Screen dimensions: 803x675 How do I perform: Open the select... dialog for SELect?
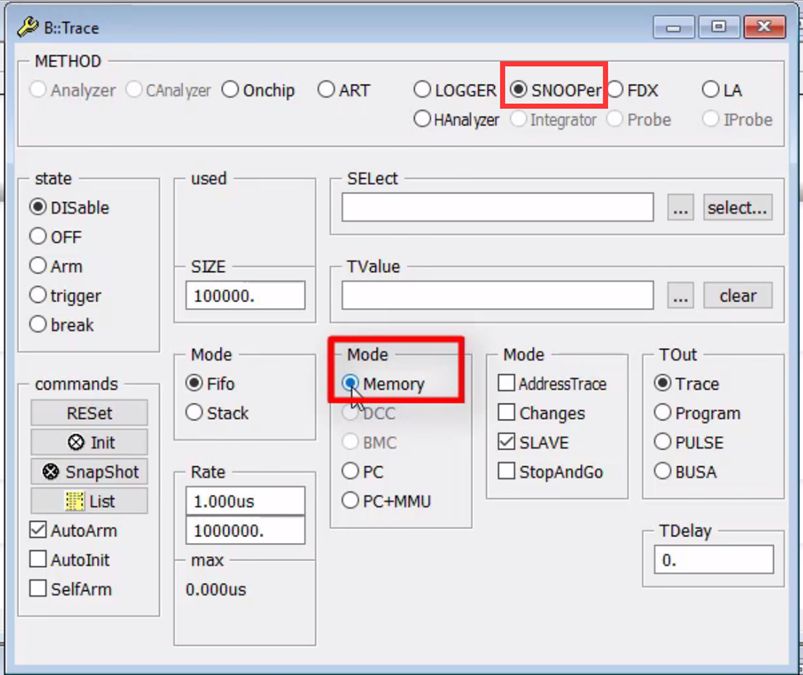[x=737, y=207]
